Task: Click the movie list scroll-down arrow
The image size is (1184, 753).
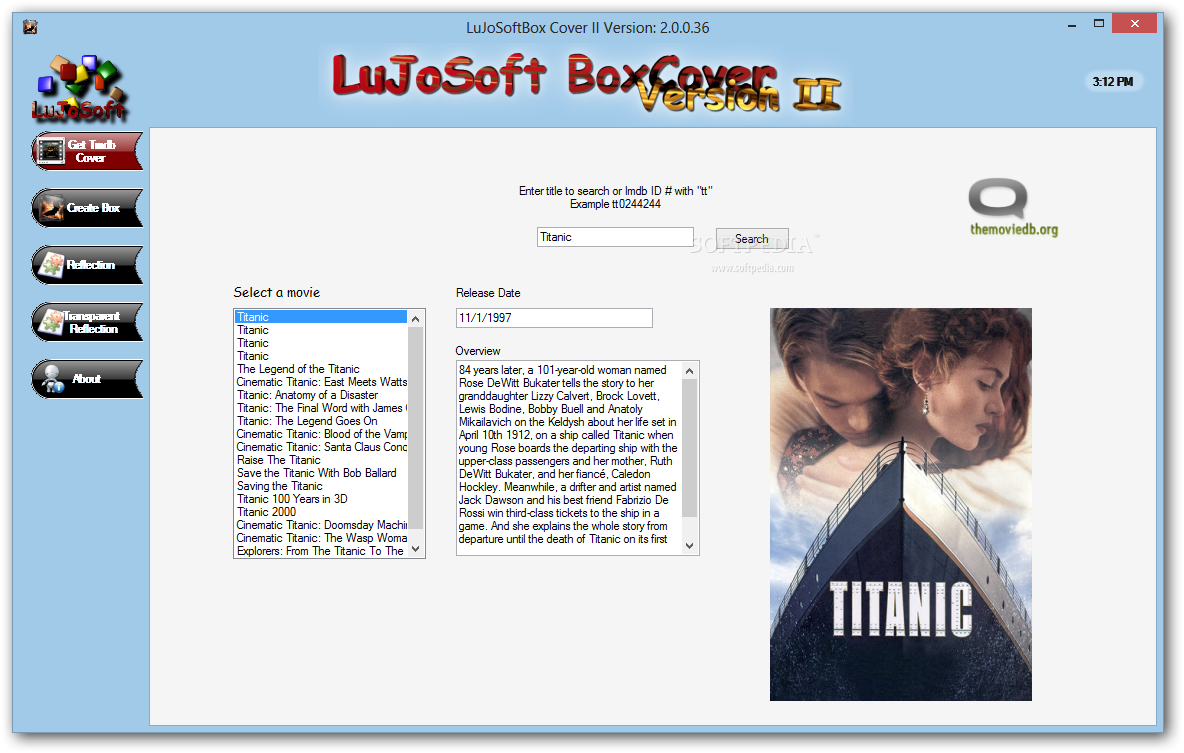Action: [x=415, y=549]
